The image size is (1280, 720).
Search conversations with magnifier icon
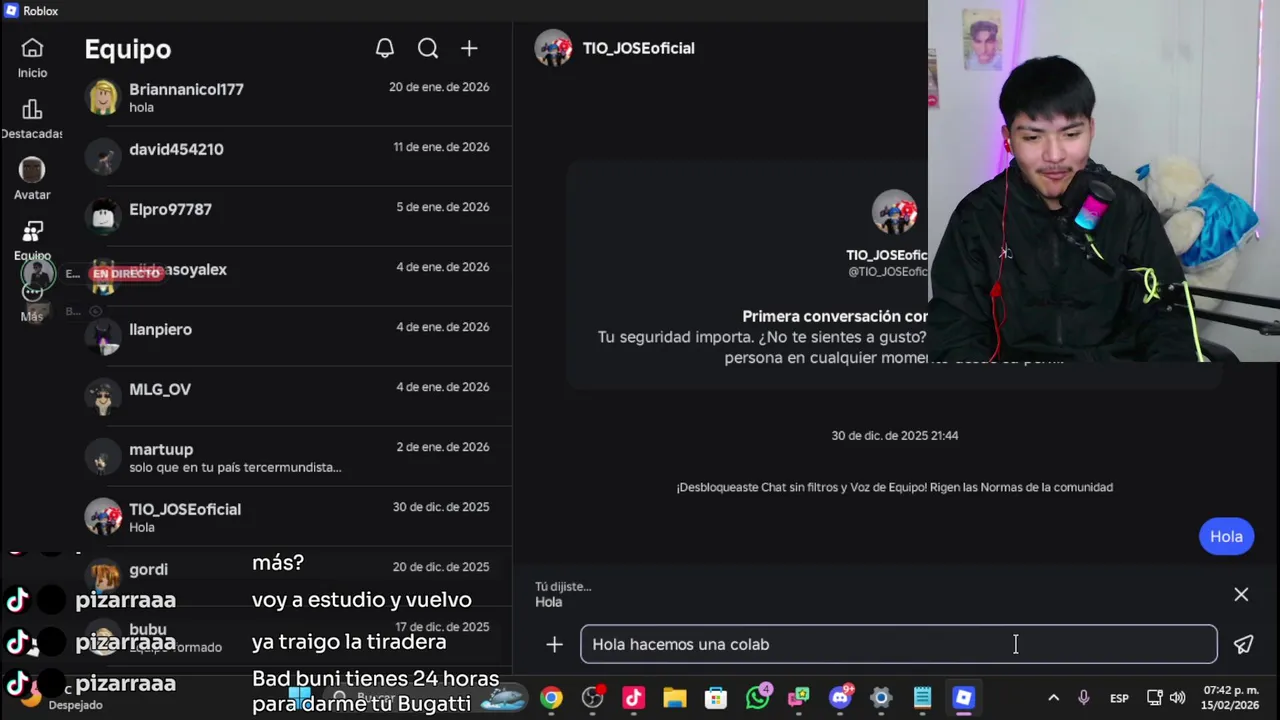point(428,48)
